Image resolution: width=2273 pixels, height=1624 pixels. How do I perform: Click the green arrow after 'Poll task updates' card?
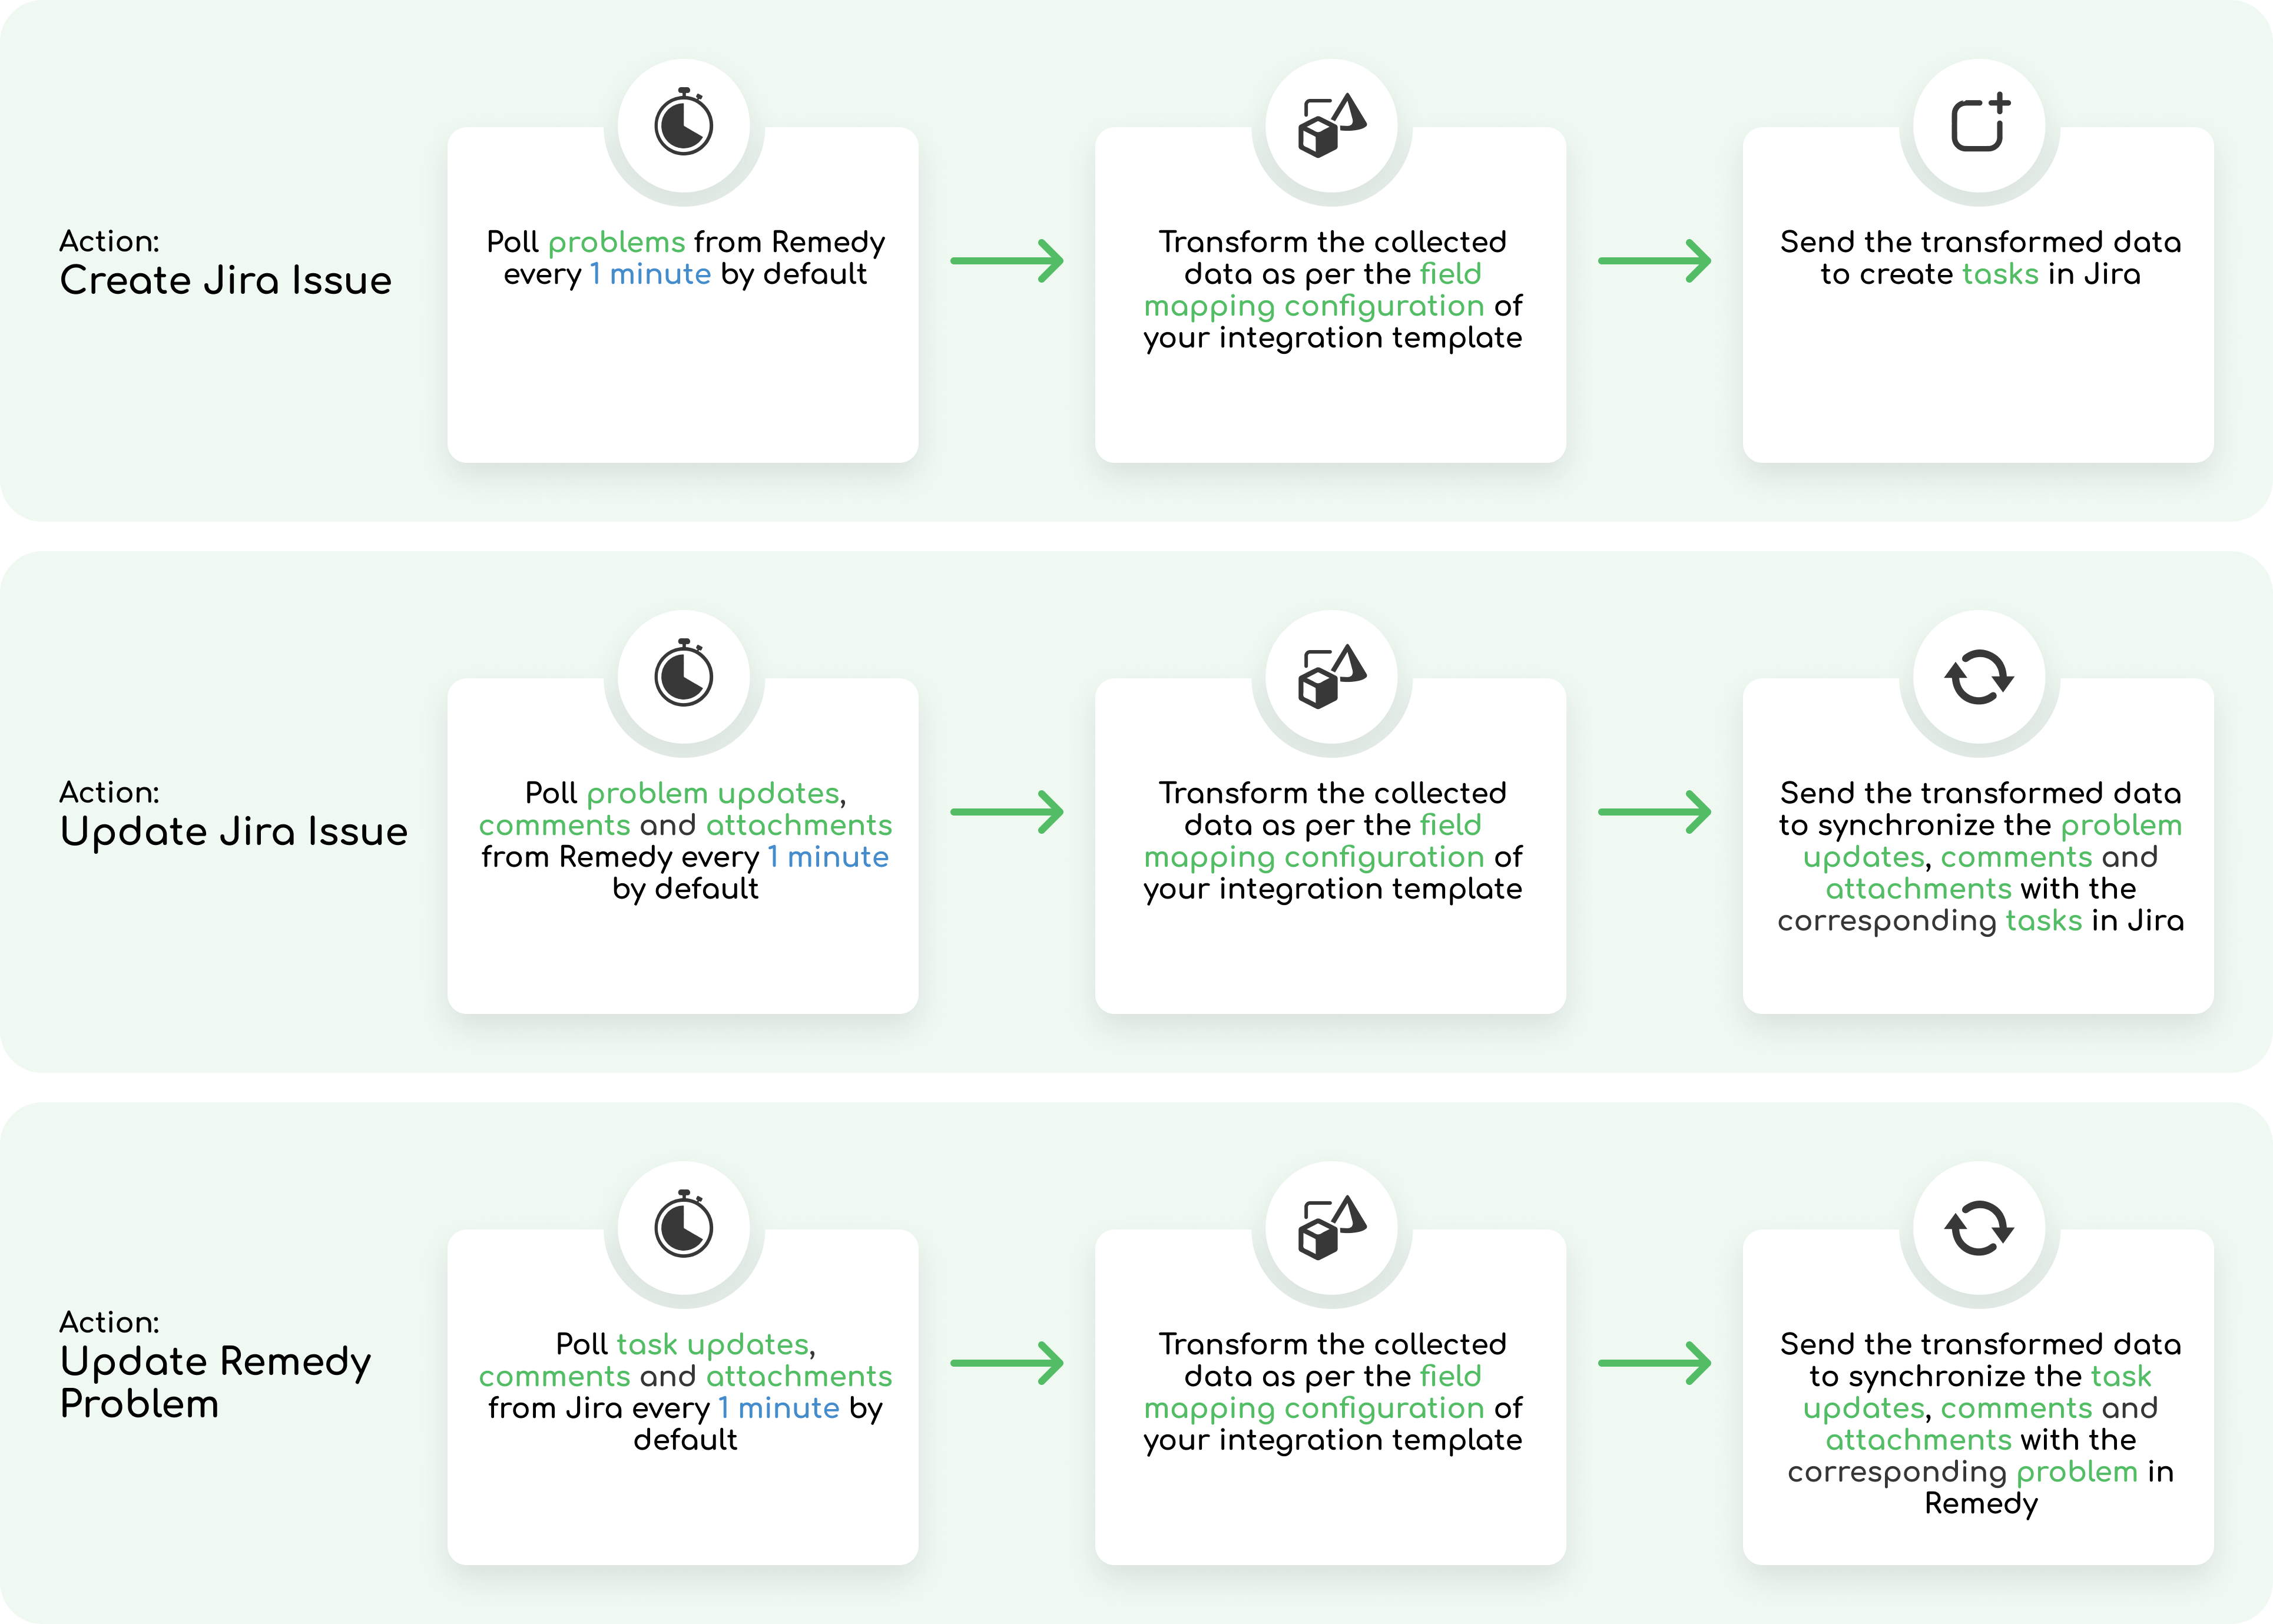1006,1363
